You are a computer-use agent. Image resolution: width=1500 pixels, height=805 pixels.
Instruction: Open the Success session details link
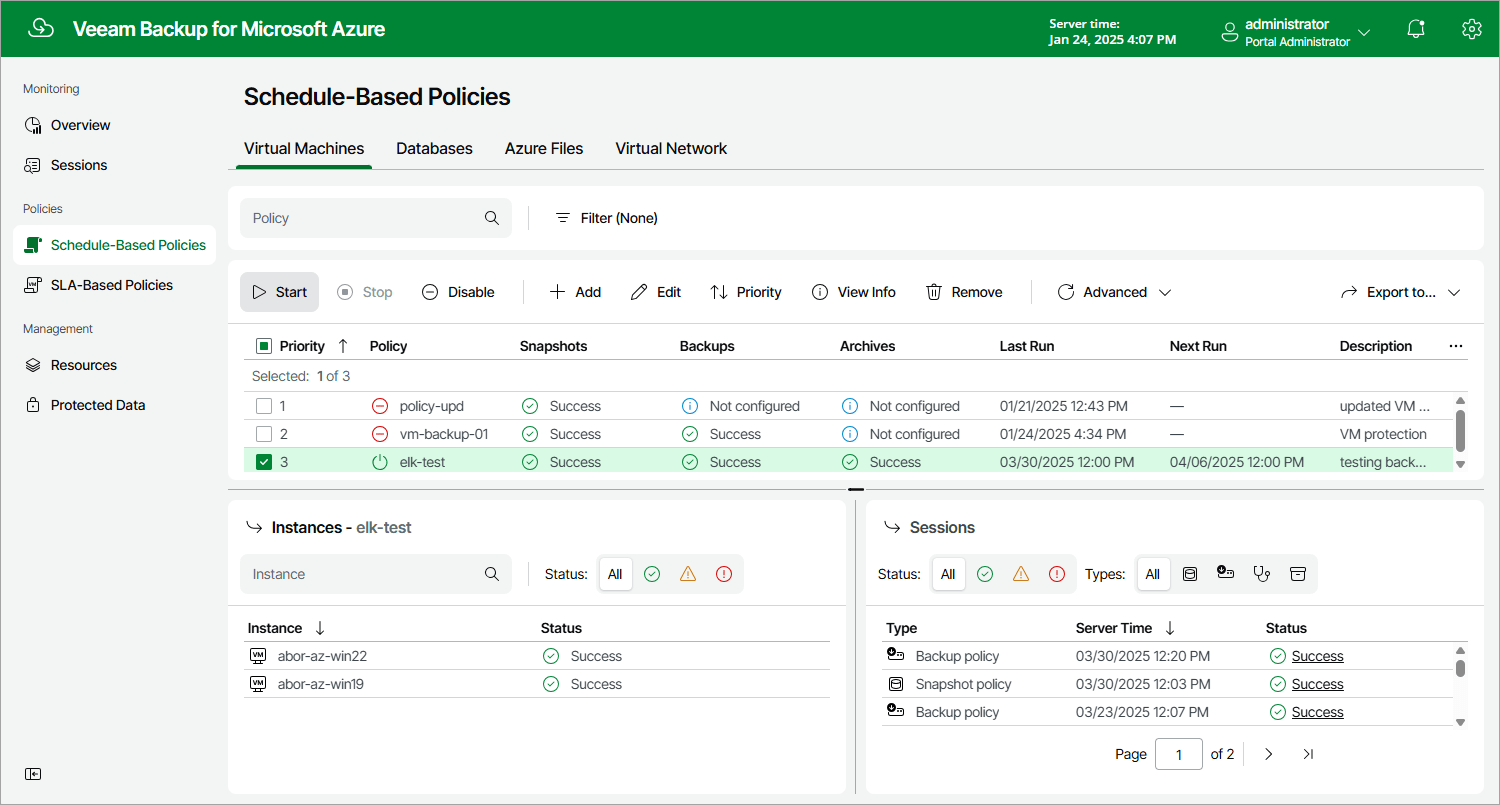(1317, 655)
